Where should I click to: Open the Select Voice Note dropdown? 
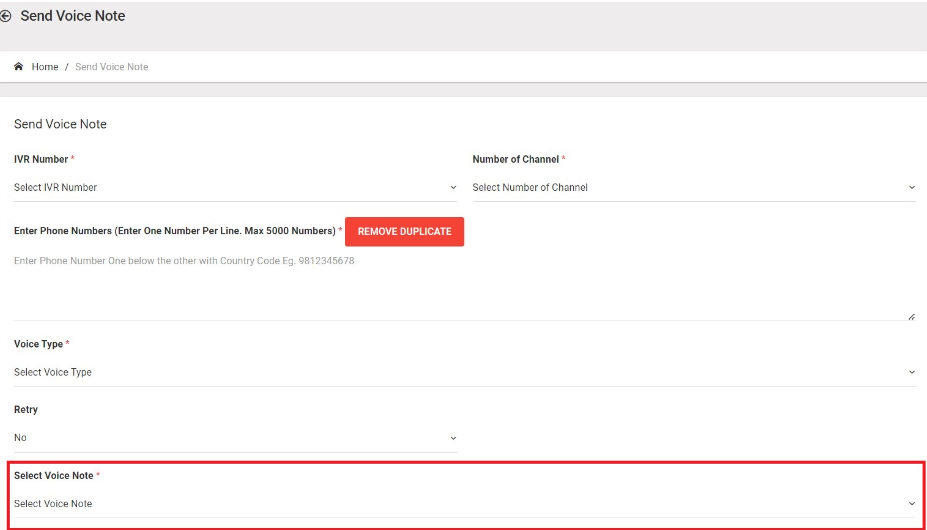[465, 504]
